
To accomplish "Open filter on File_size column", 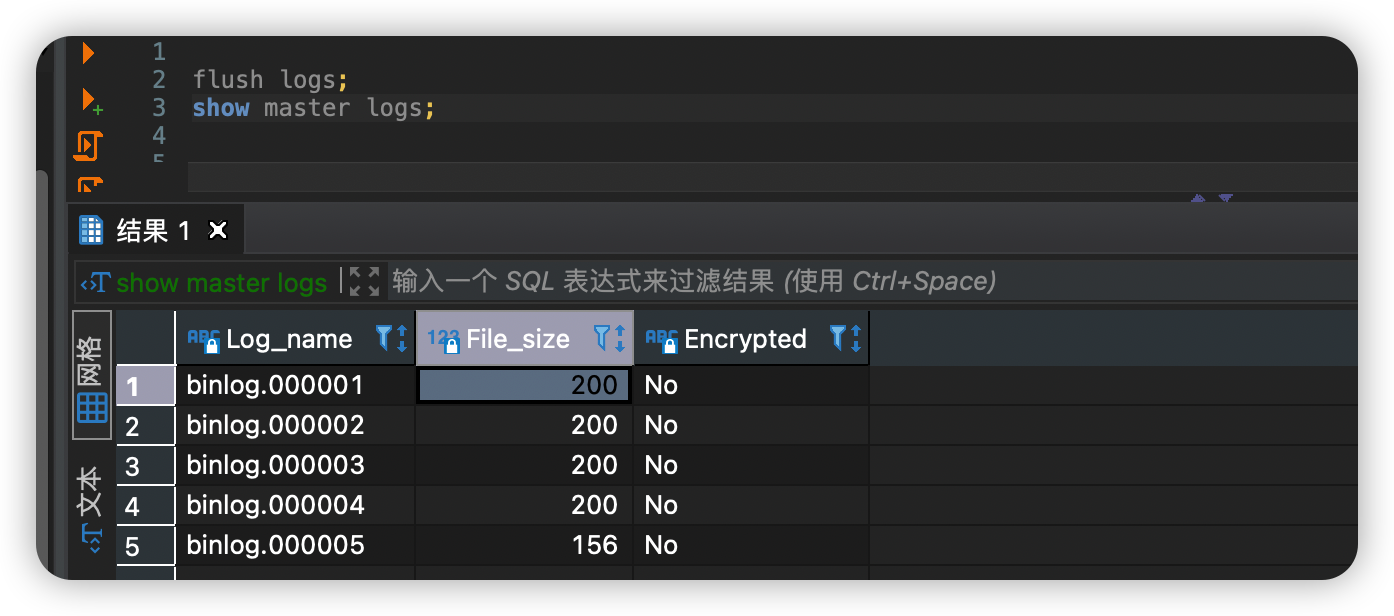I will click(x=602, y=338).
